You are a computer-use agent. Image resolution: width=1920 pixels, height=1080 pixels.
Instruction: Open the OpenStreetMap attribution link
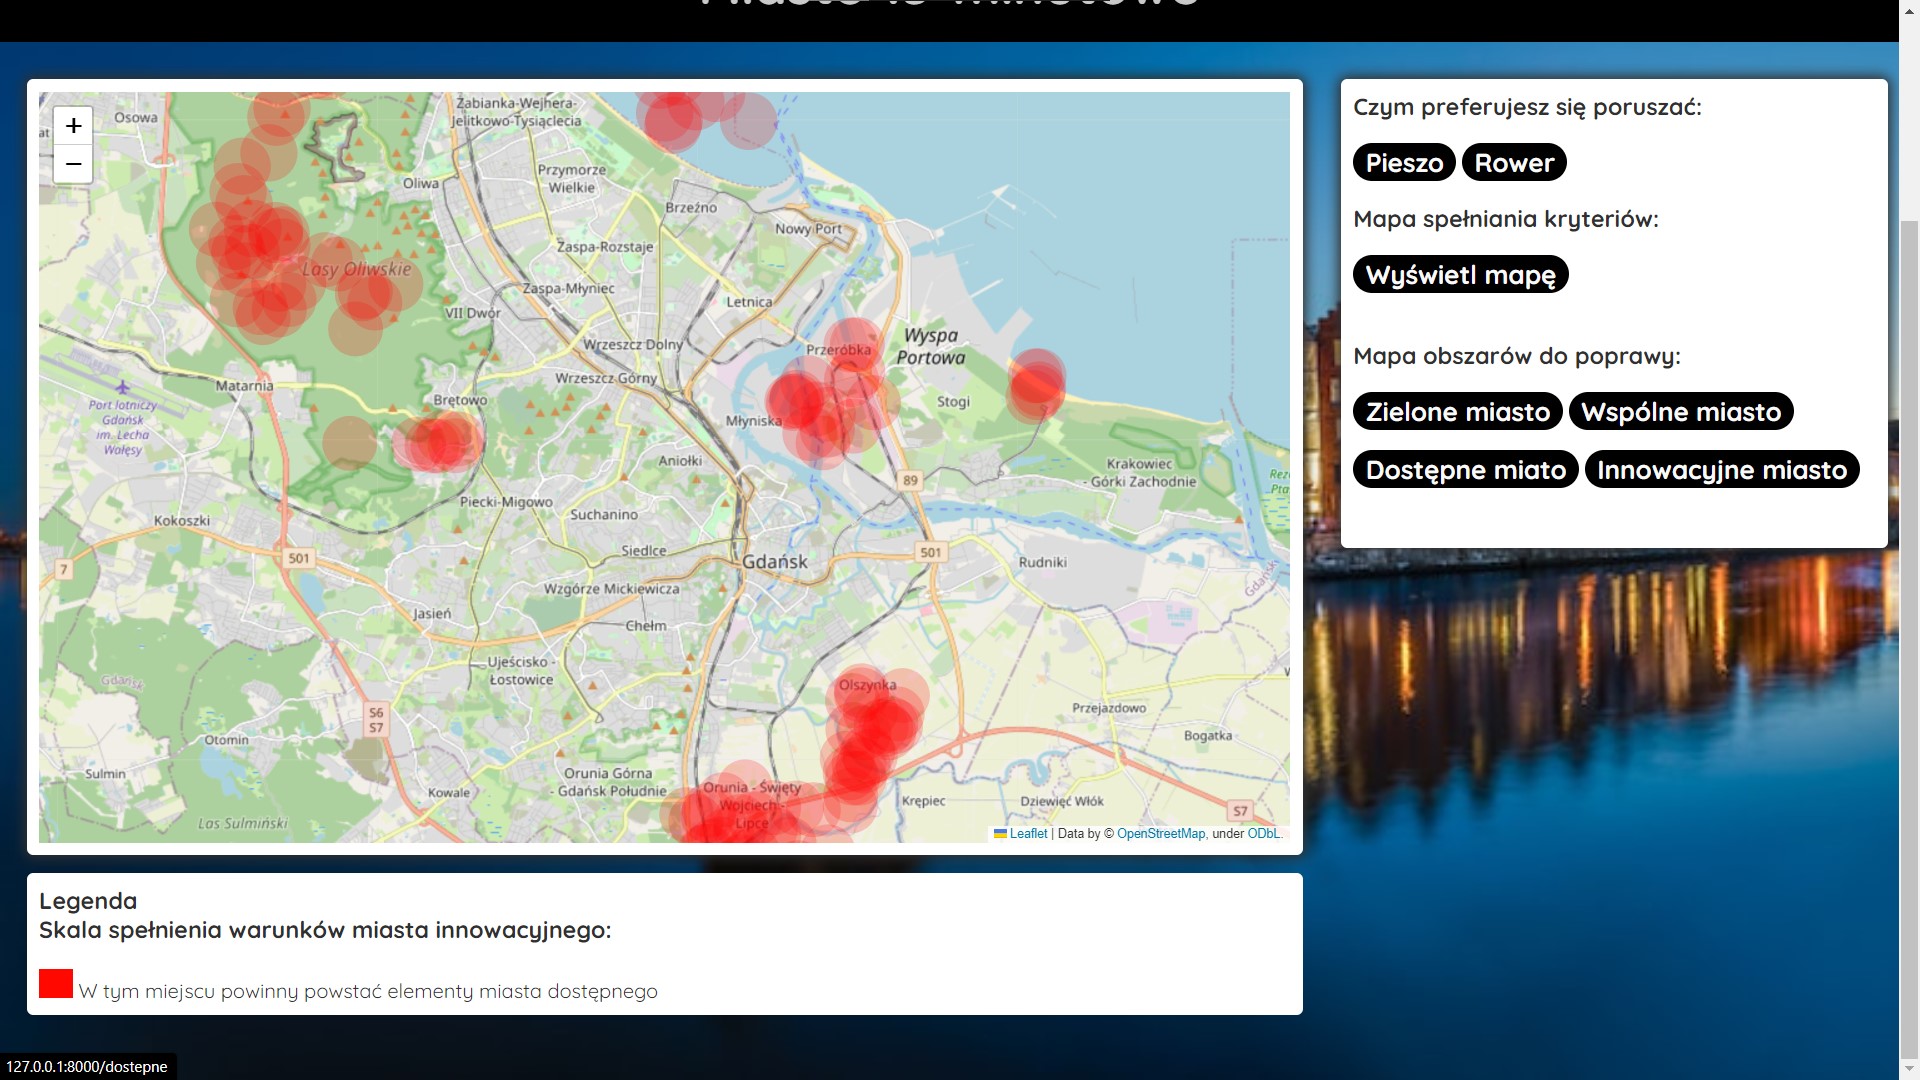point(1160,834)
